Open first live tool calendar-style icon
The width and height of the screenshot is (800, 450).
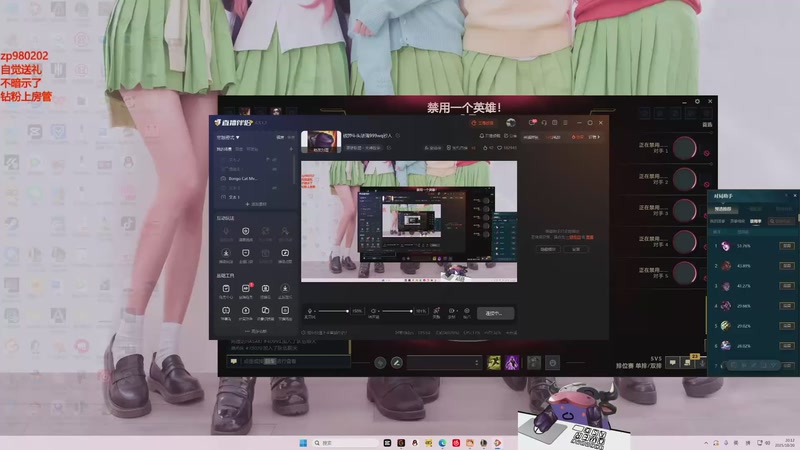pos(226,289)
